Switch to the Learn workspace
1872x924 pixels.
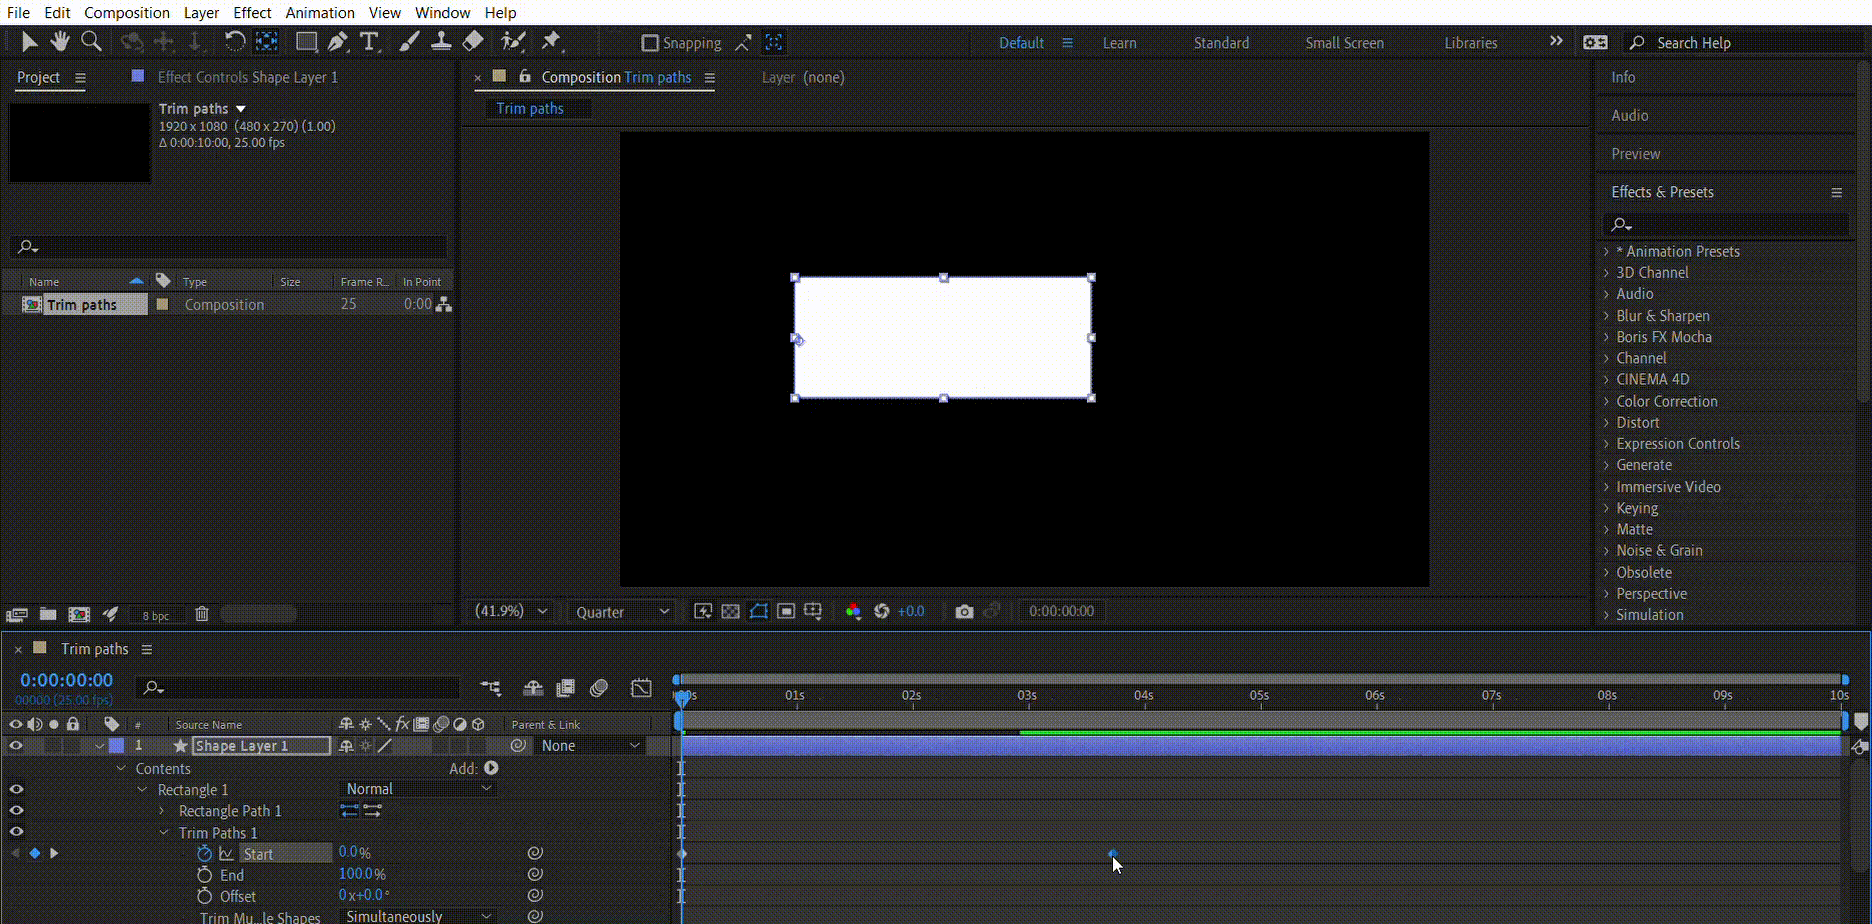click(1119, 43)
